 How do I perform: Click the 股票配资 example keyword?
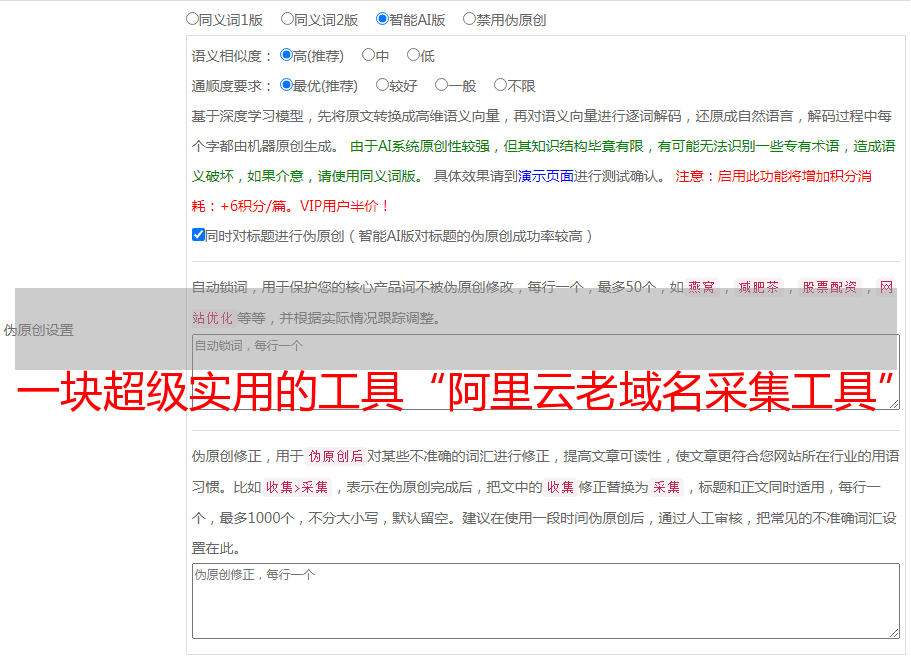pyautogui.click(x=830, y=287)
